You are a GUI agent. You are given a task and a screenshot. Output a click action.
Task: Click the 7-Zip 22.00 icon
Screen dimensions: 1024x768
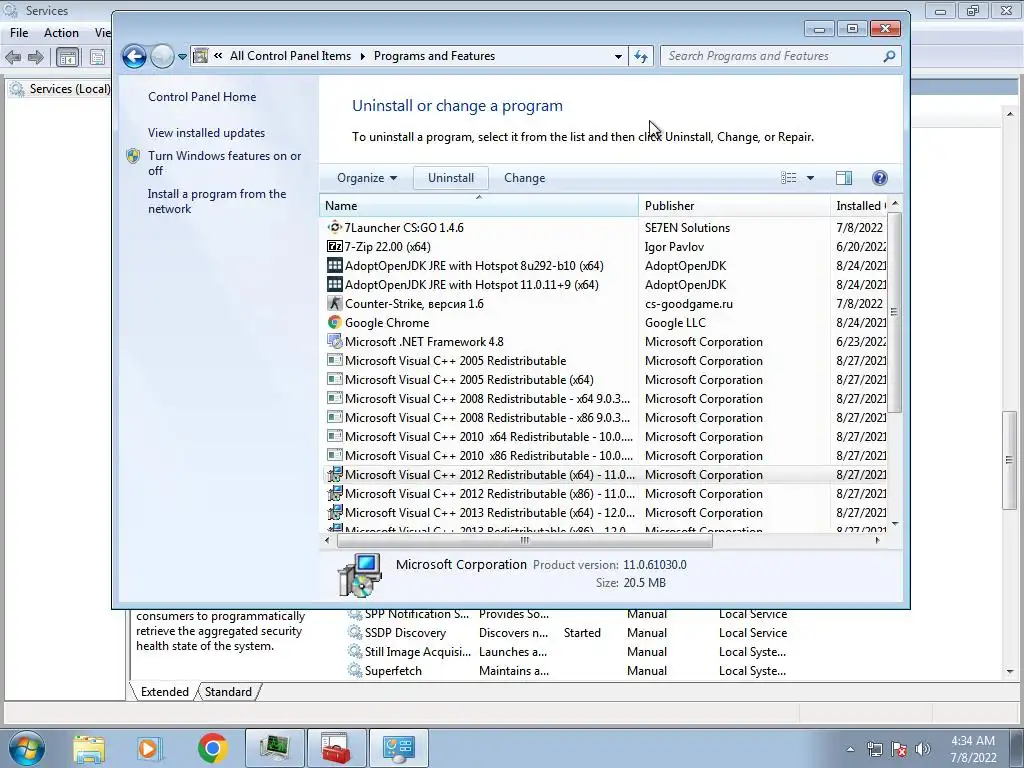click(334, 246)
